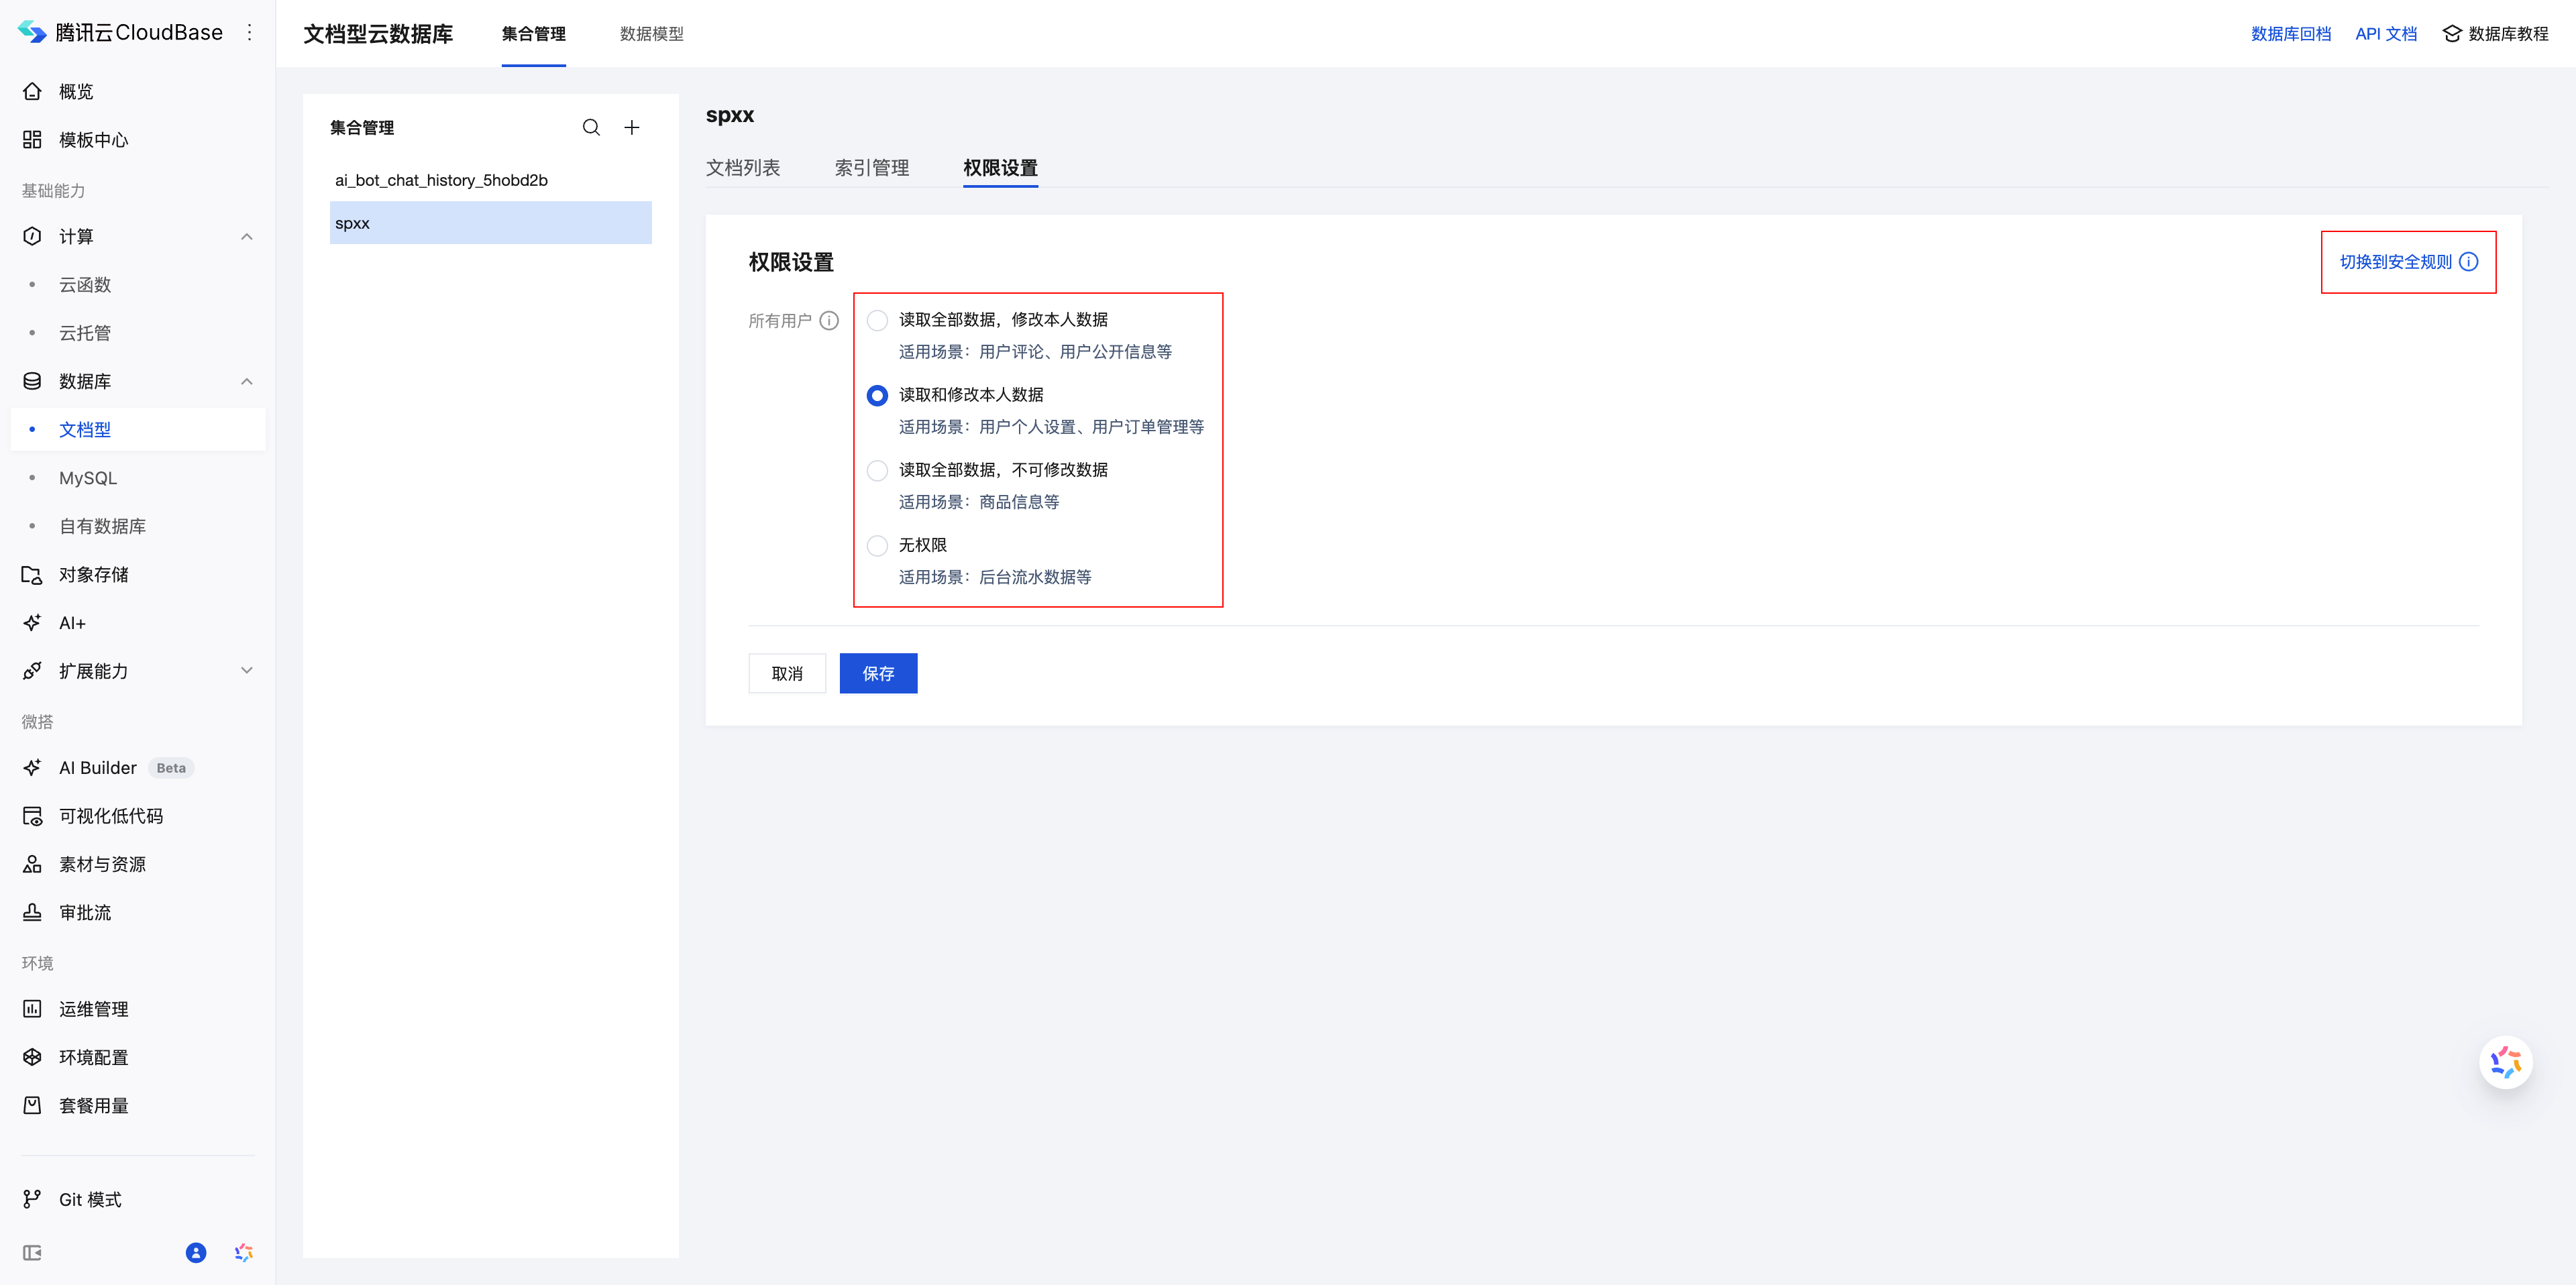Open 自有数据库 in the sidebar
The width and height of the screenshot is (2576, 1285).
click(x=102, y=526)
